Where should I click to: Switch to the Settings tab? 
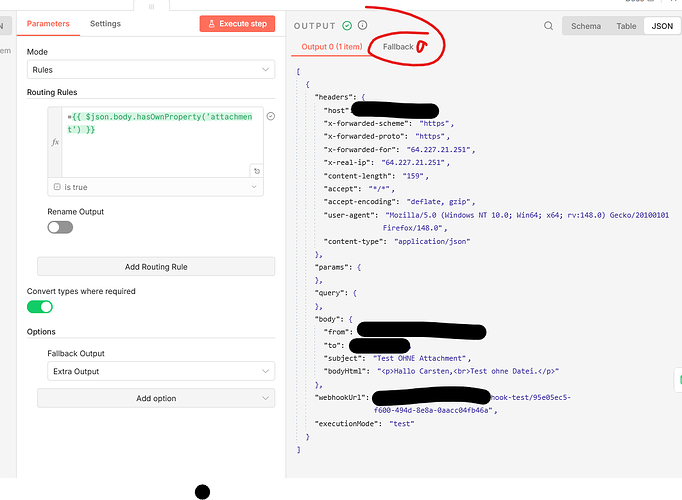click(105, 23)
